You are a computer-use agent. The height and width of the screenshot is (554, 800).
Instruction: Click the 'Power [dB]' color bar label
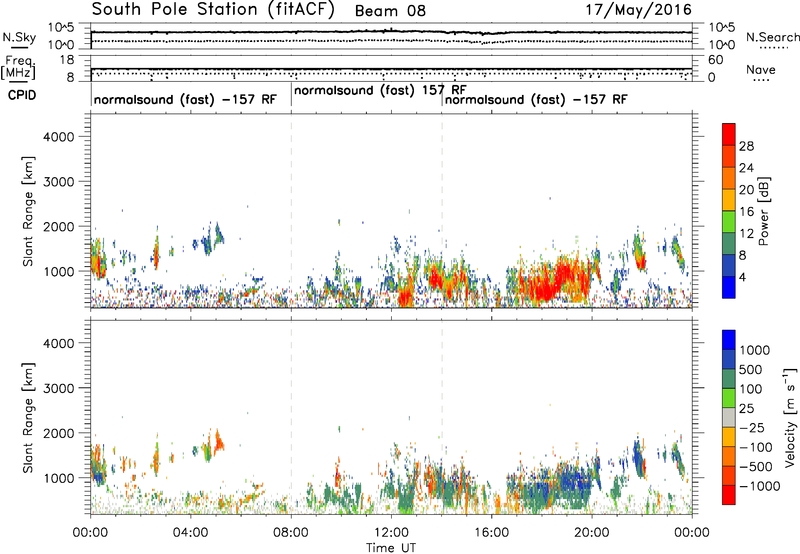pyautogui.click(x=763, y=211)
